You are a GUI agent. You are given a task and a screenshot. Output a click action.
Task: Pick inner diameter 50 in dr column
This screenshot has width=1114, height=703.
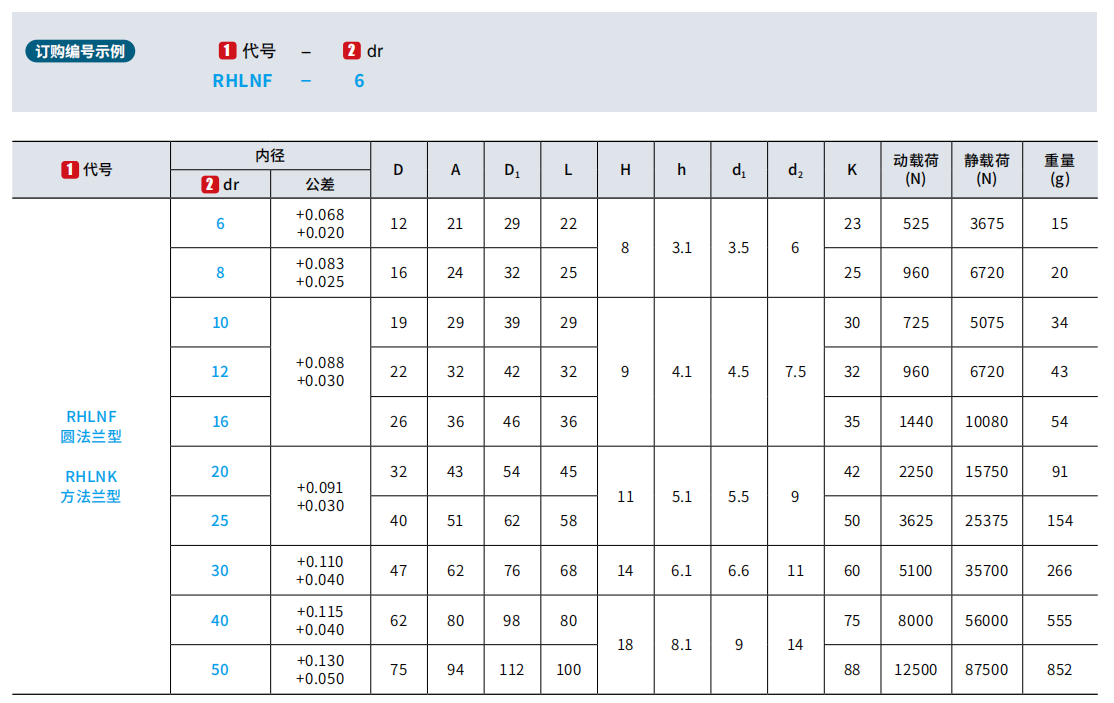[x=220, y=669]
